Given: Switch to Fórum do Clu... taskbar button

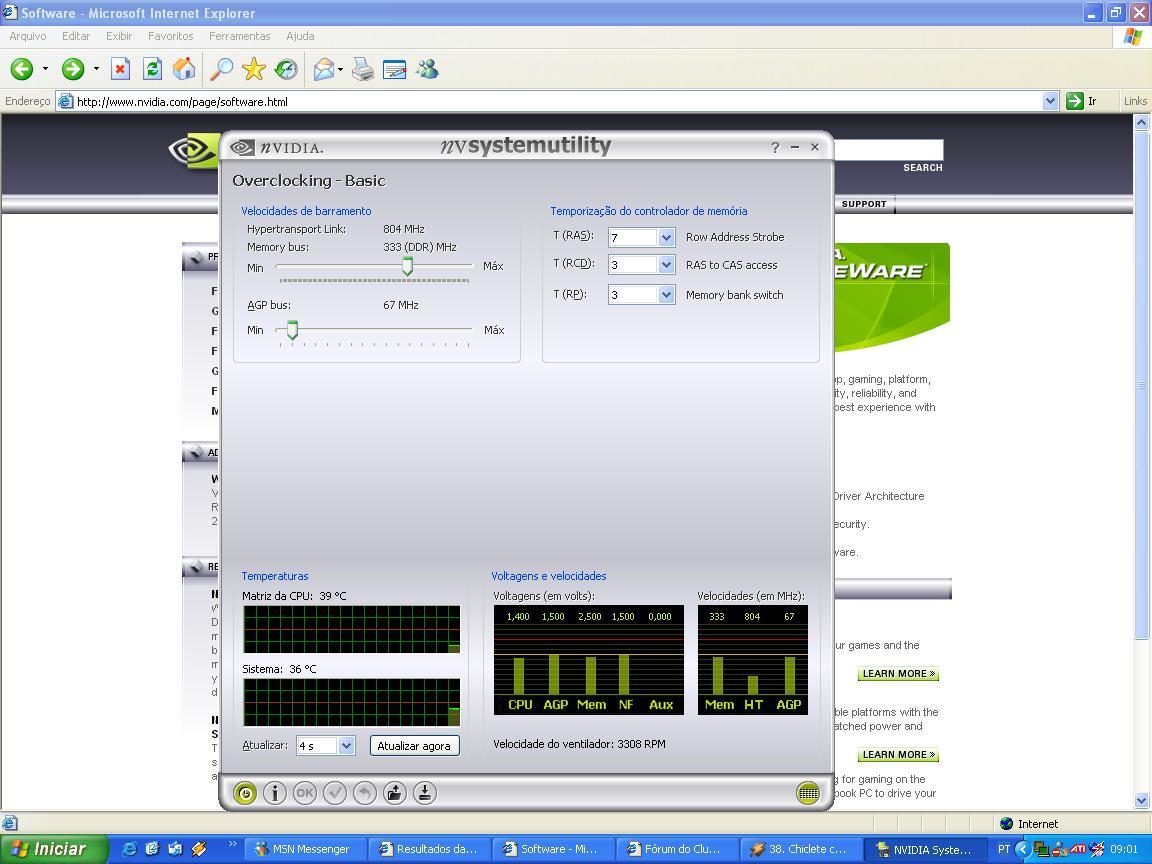Looking at the screenshot, I should [675, 849].
